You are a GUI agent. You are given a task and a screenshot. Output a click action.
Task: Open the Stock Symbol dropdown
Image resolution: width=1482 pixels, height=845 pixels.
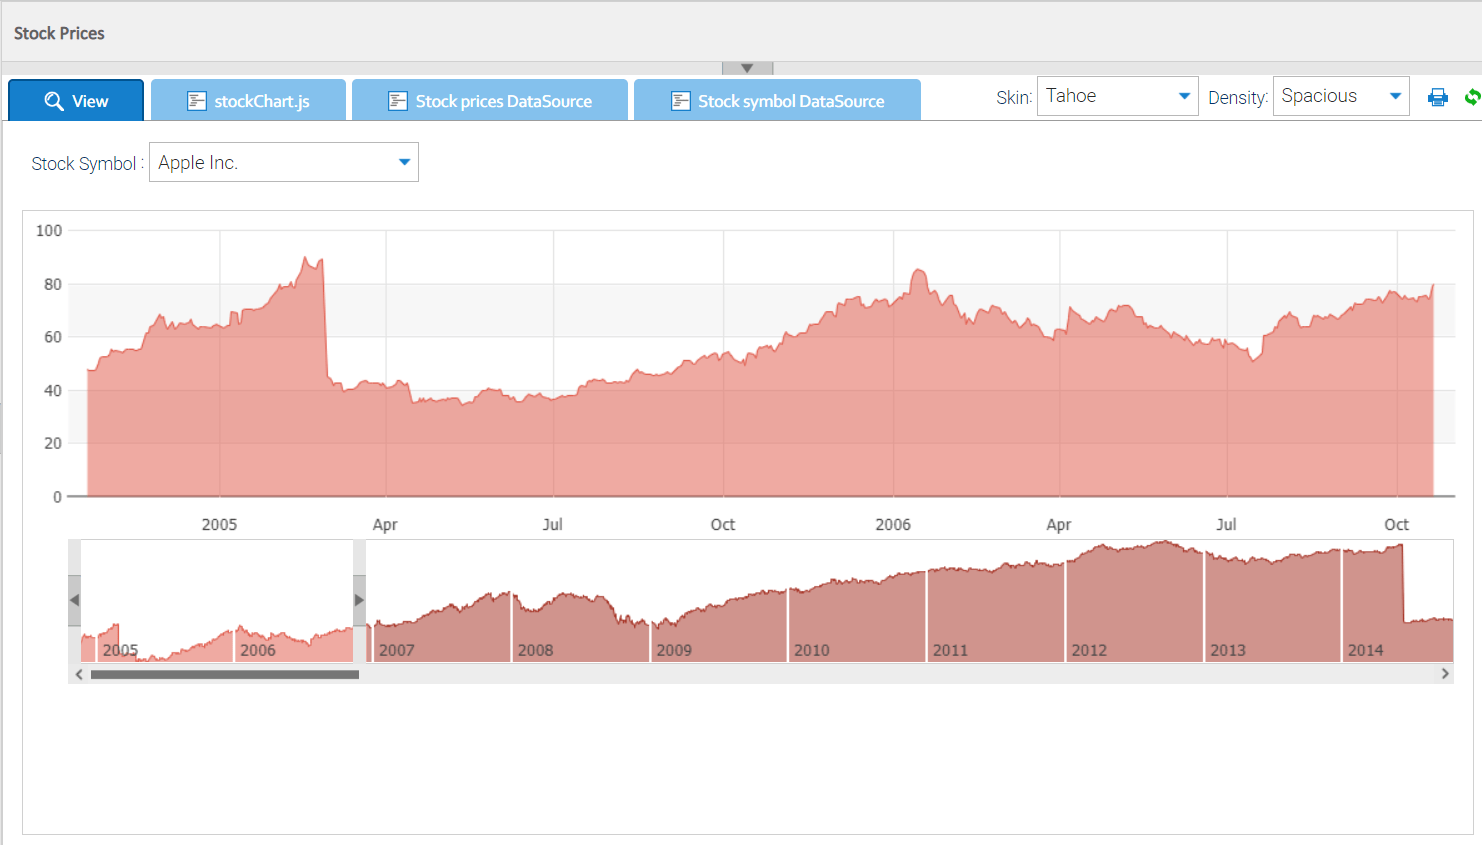[x=284, y=162]
